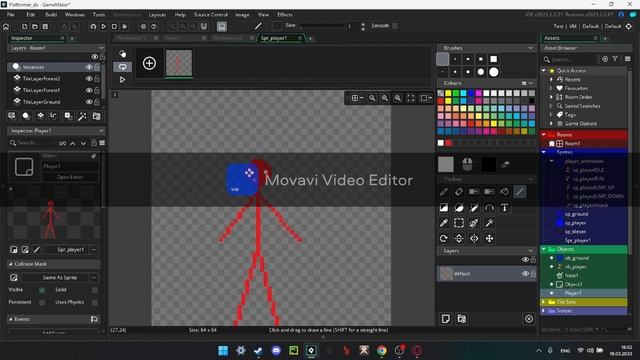Viewport: 640px width, 360px height.
Task: Open the Tools menu
Action: pyautogui.click(x=99, y=14)
